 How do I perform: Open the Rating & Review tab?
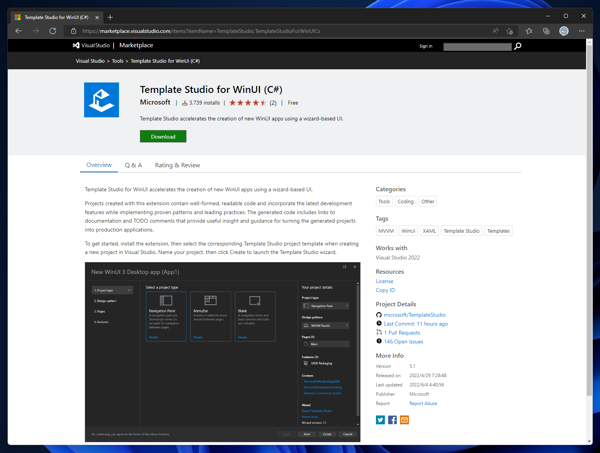click(177, 165)
